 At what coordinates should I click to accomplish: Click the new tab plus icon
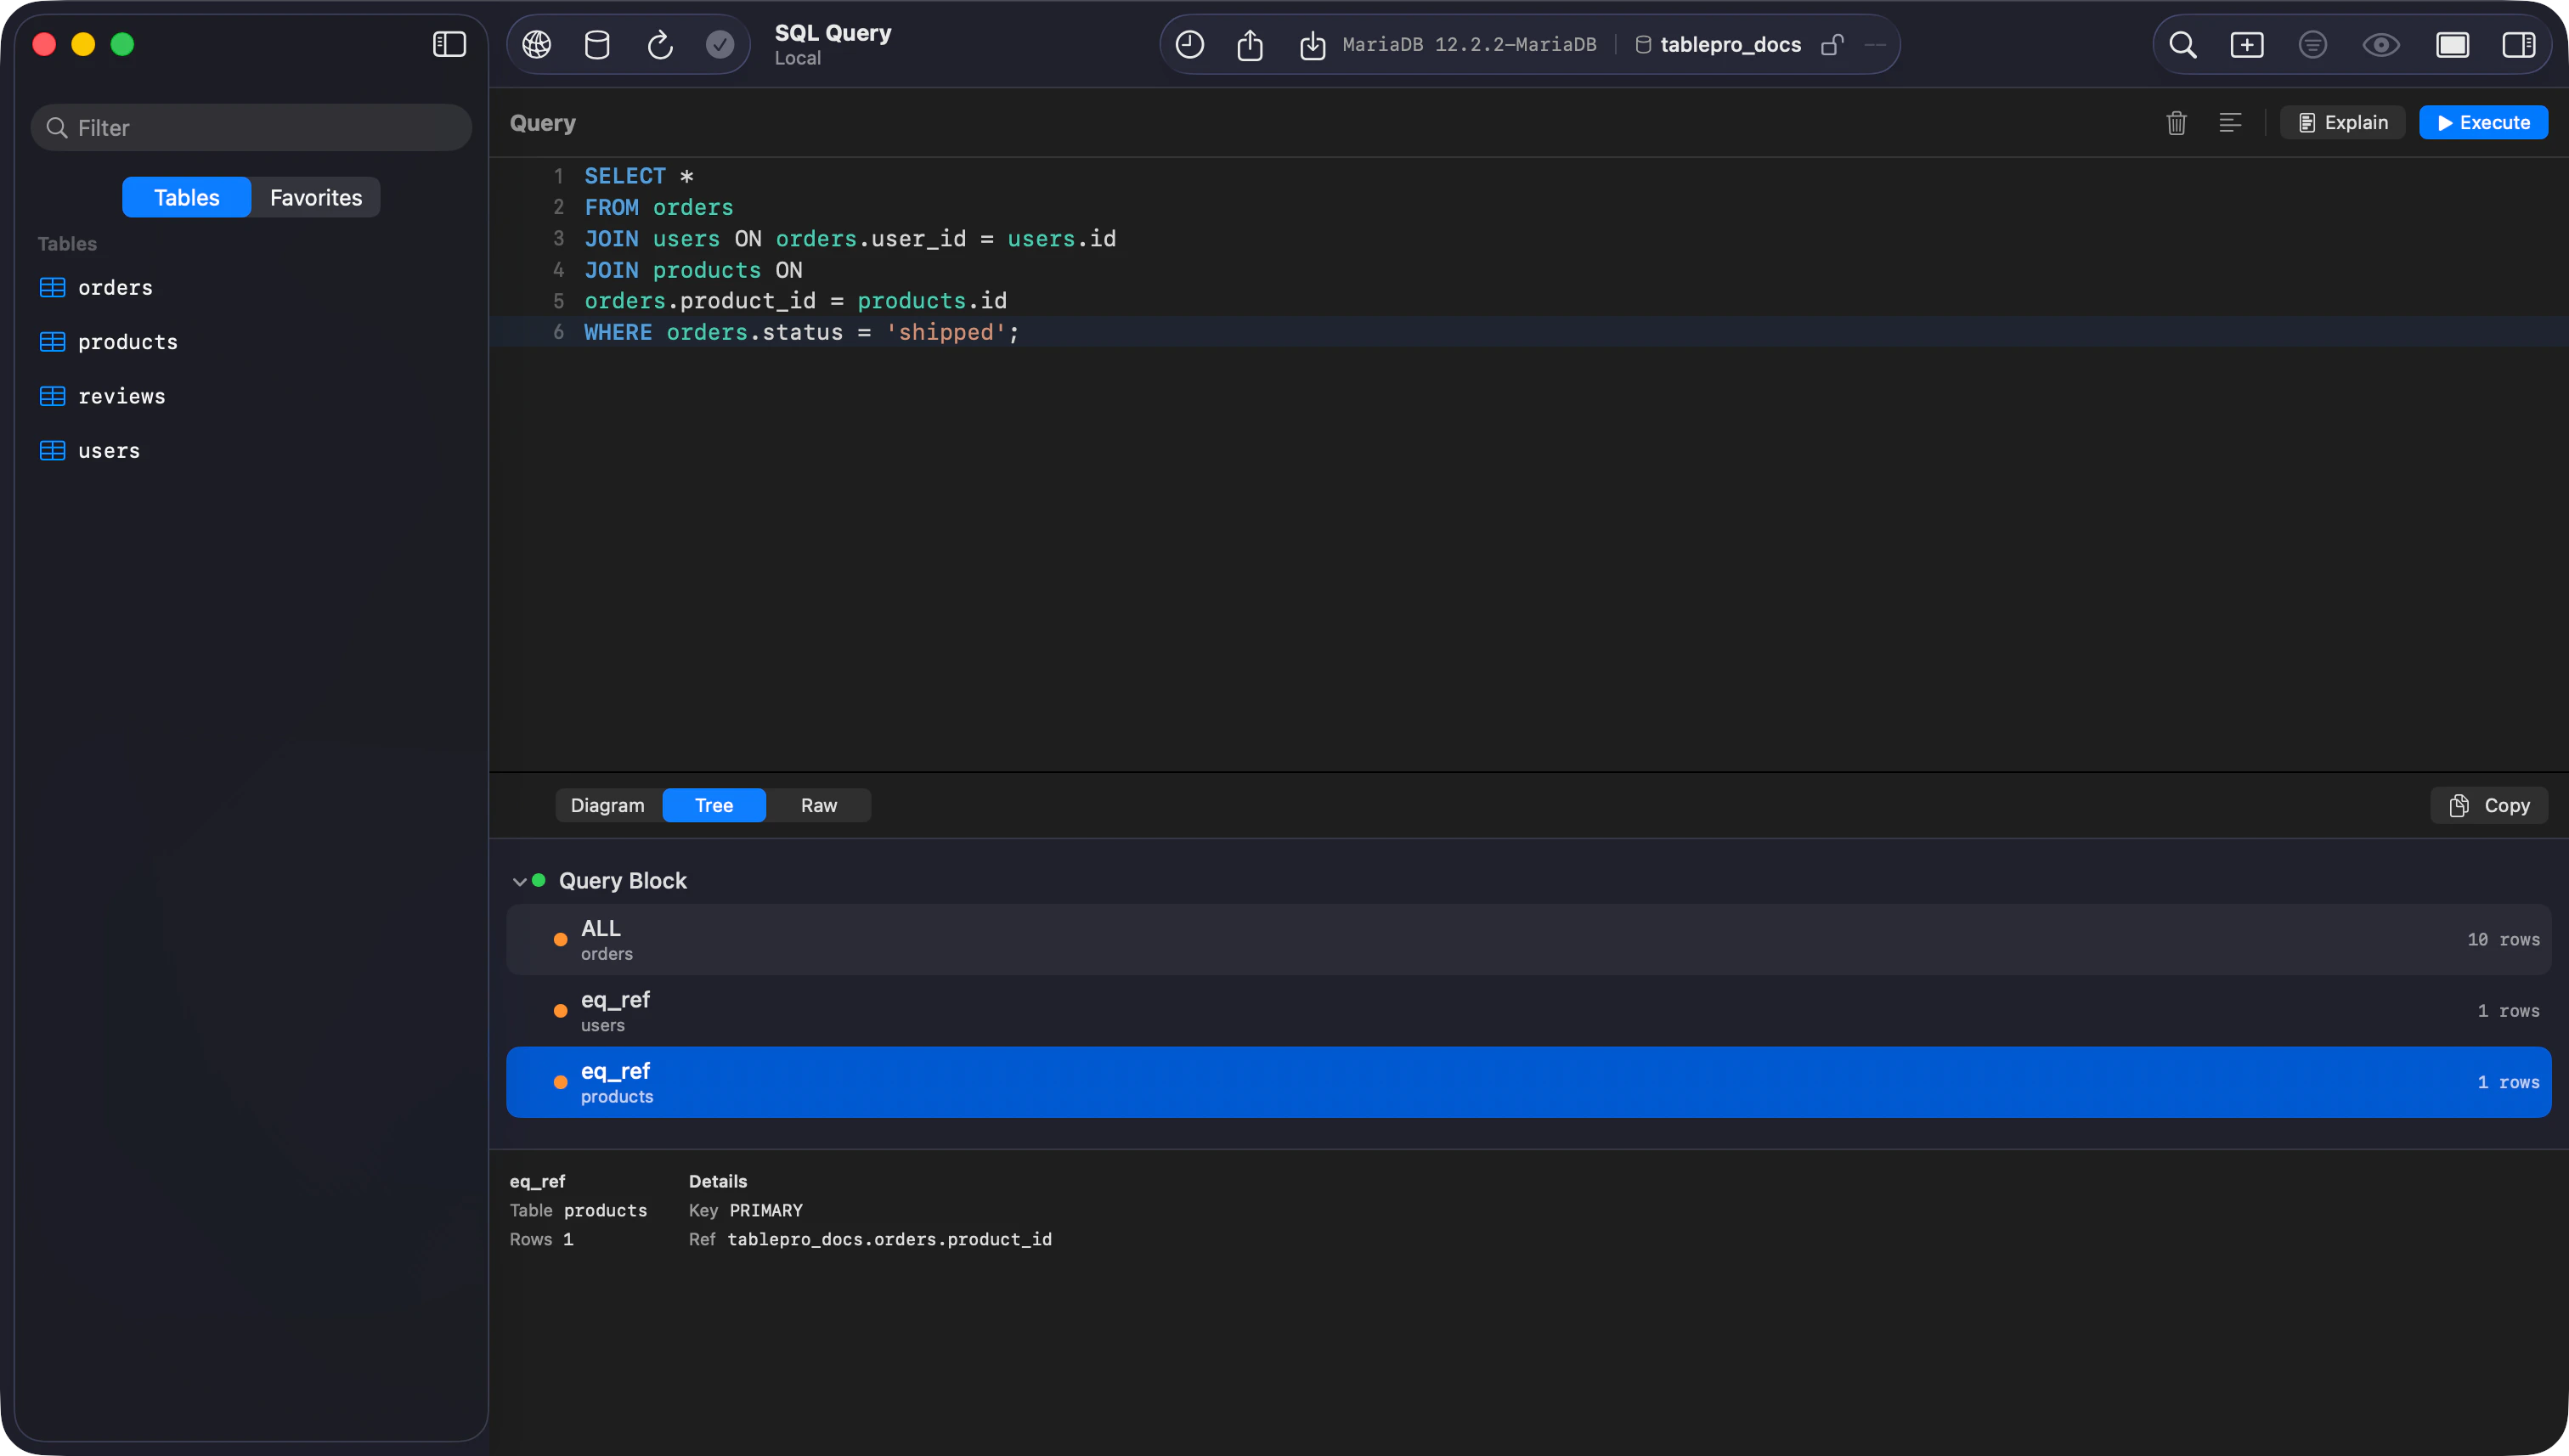[x=2247, y=44]
